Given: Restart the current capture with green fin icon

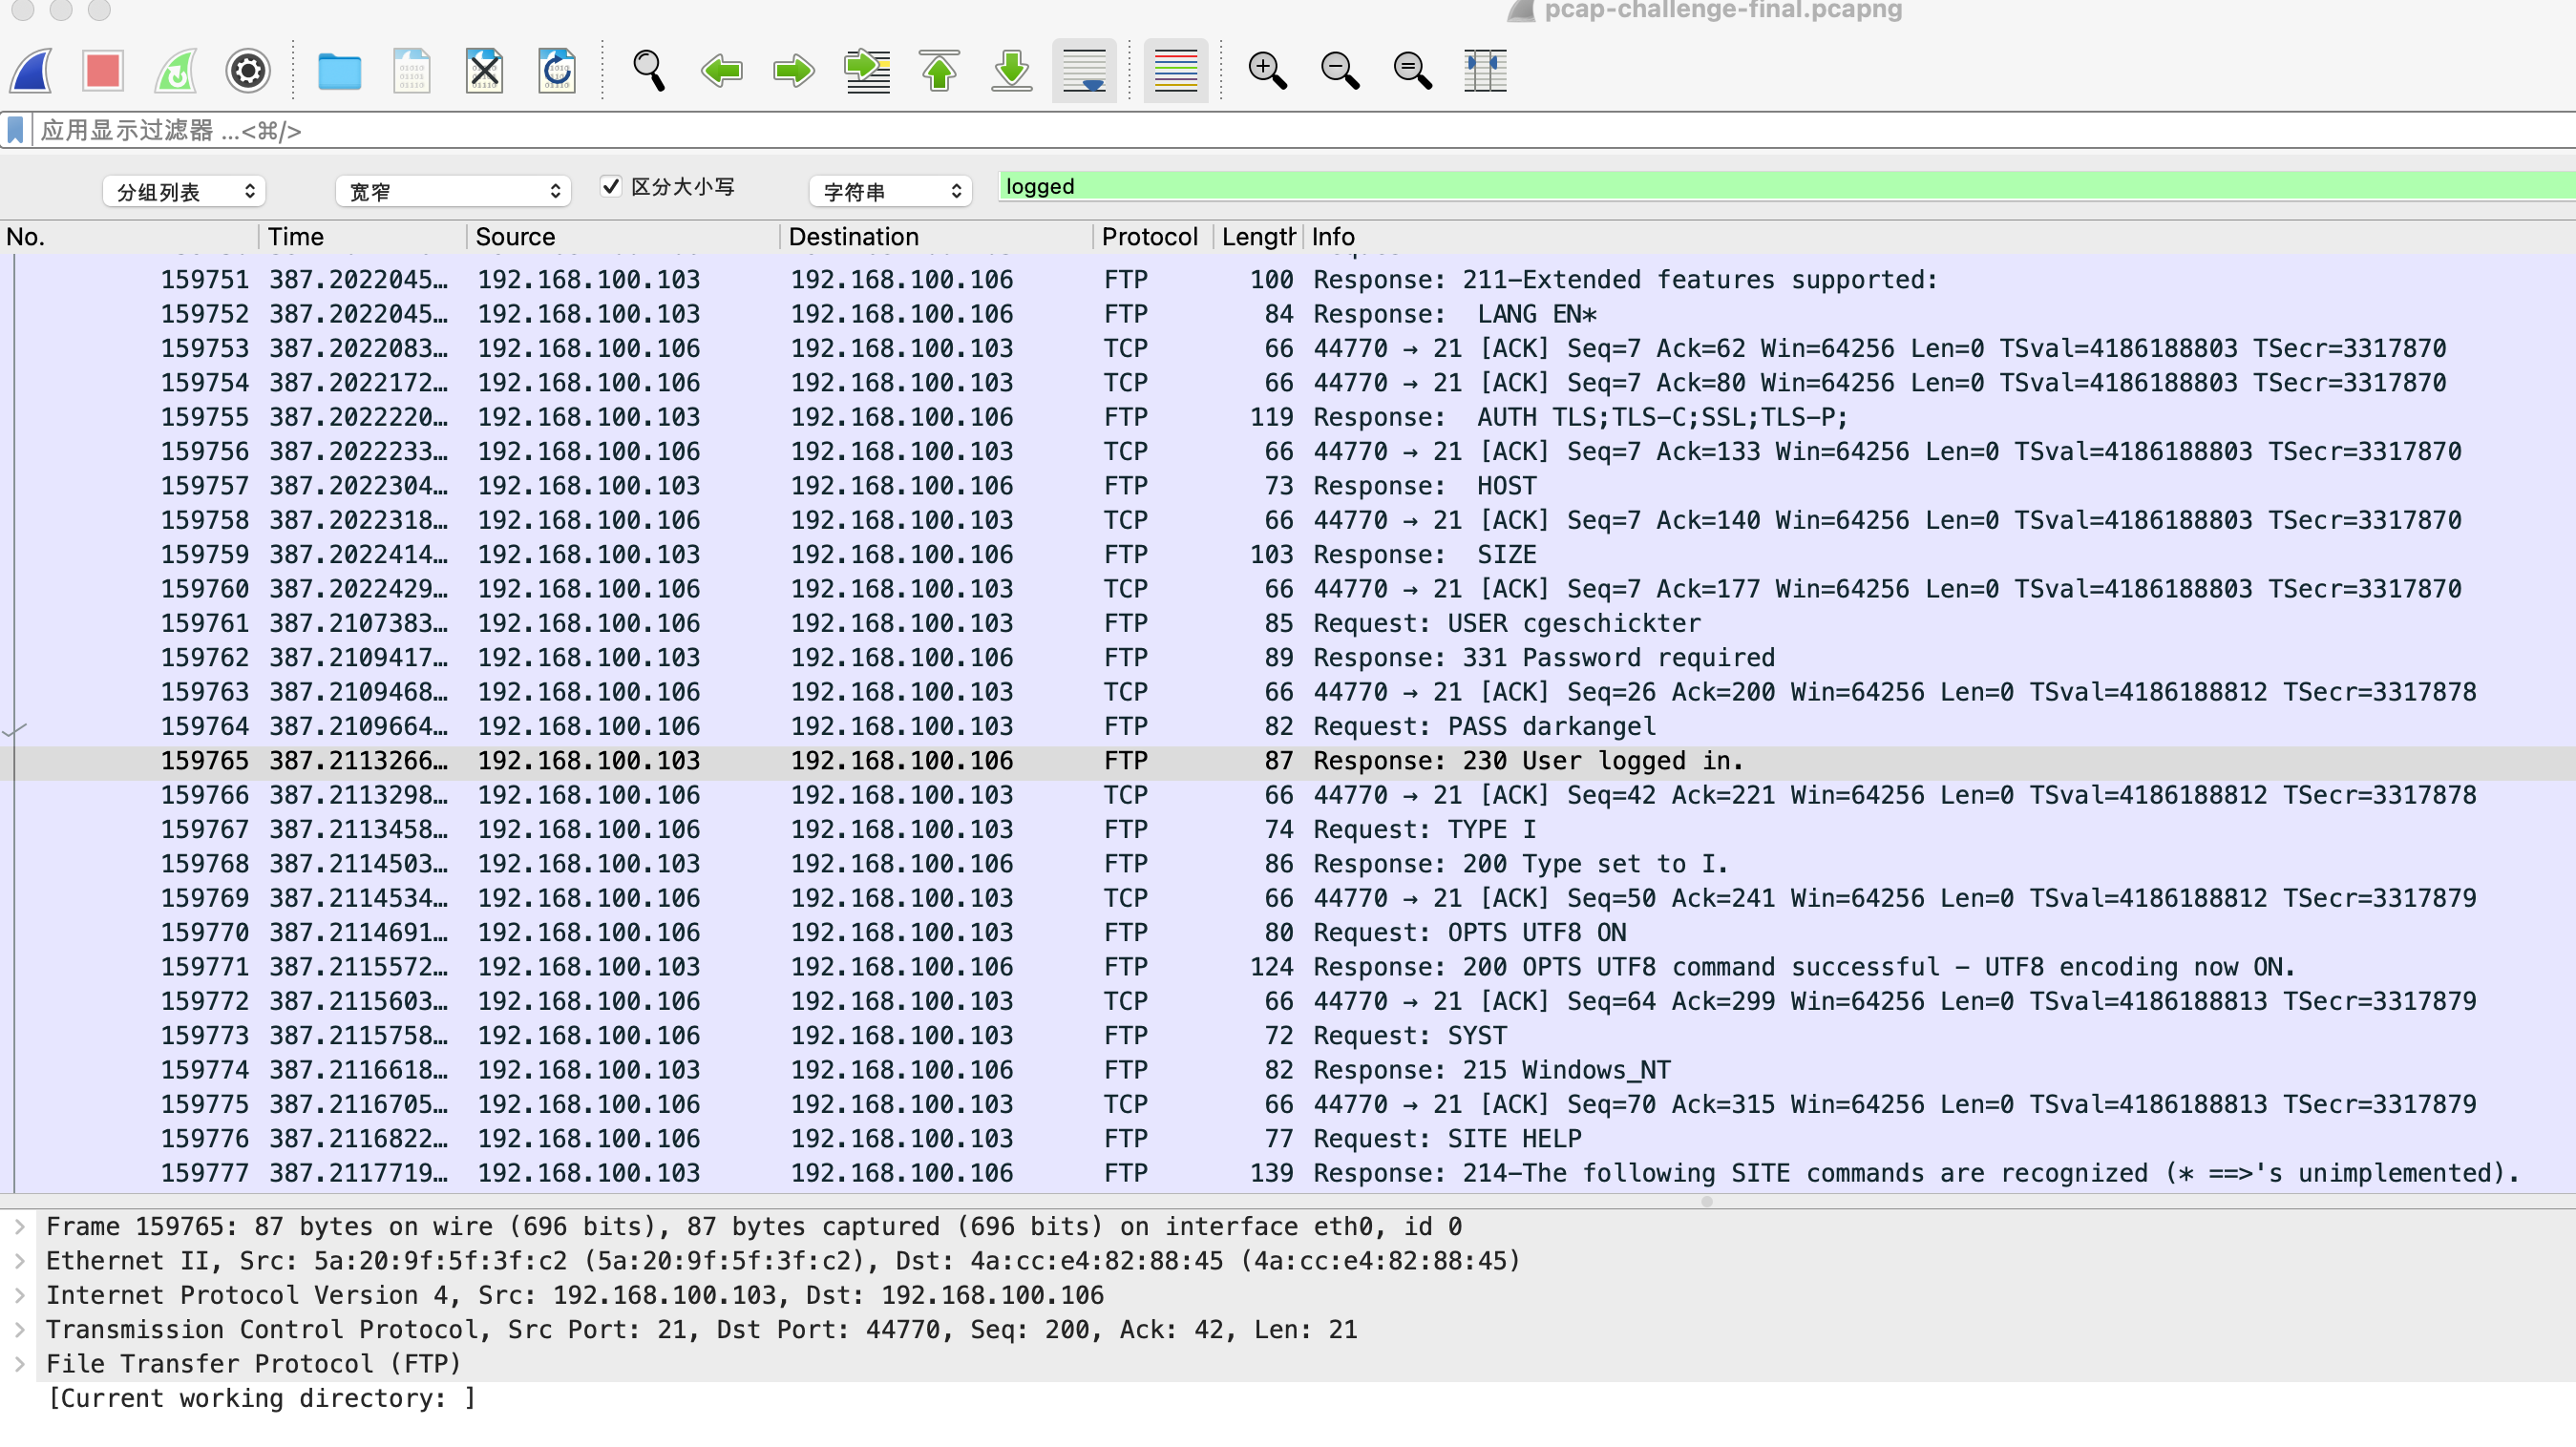Looking at the screenshot, I should [x=176, y=71].
